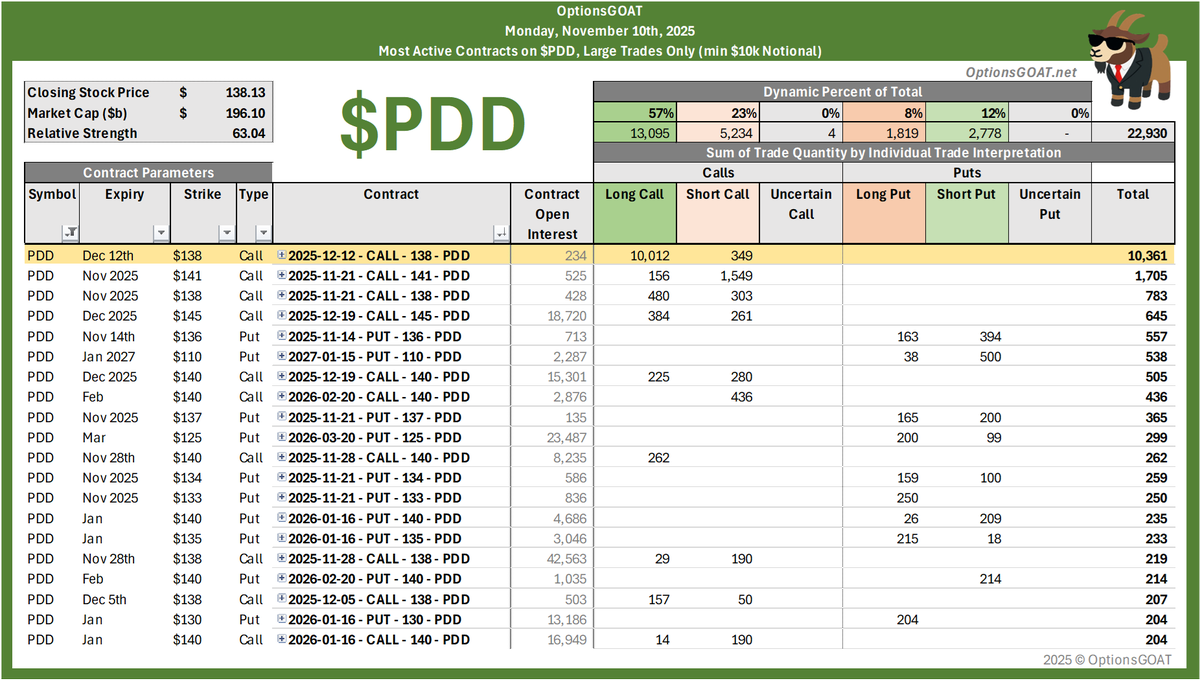Screen dimensions: 1200x680
Task: Click the Contract Parameters header cell
Action: click(148, 173)
